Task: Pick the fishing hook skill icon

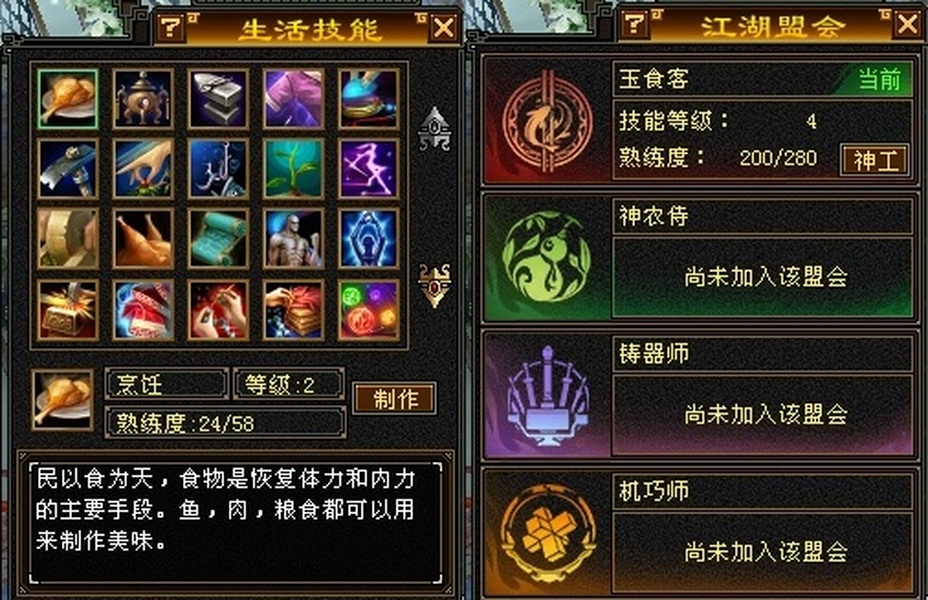Action: (x=218, y=169)
